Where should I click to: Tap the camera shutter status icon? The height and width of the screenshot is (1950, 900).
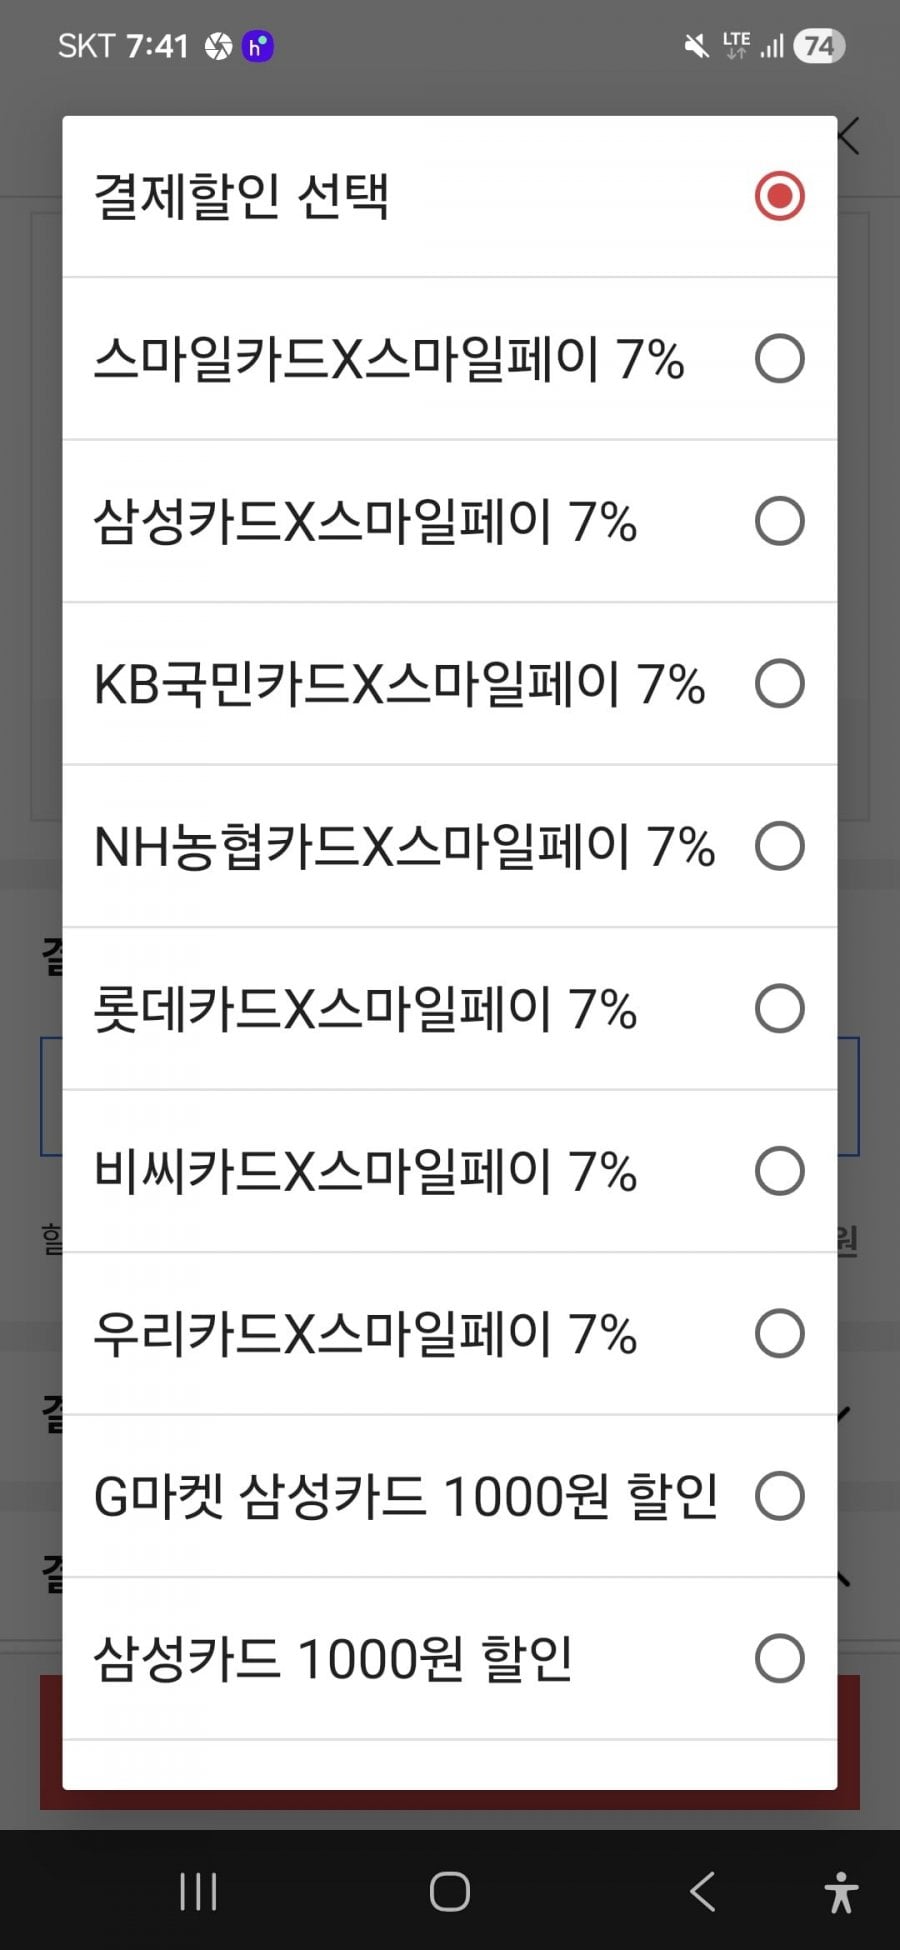[x=218, y=46]
